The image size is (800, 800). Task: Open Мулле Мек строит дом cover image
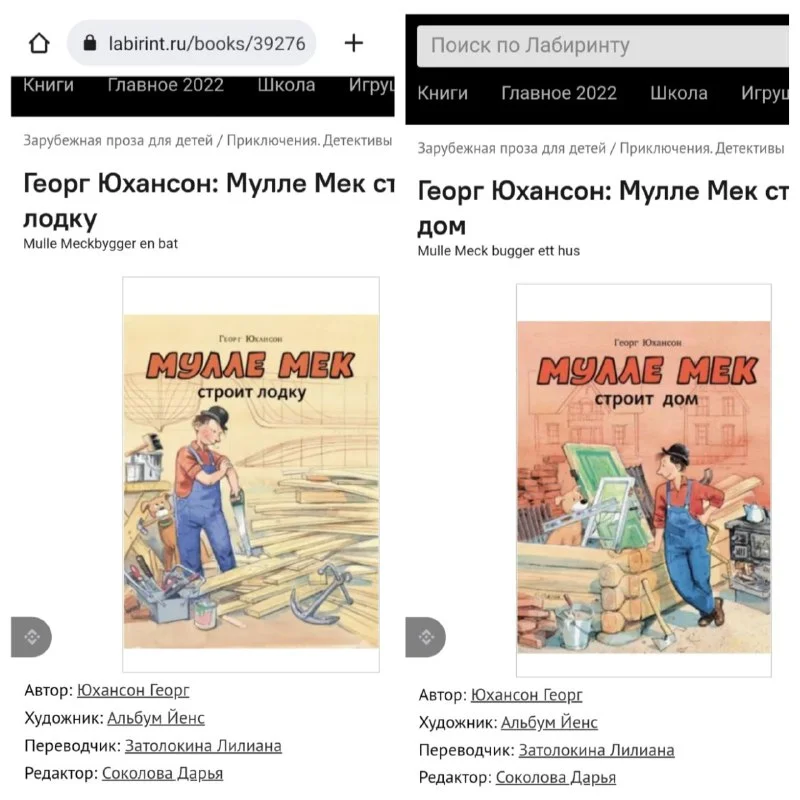pos(644,480)
